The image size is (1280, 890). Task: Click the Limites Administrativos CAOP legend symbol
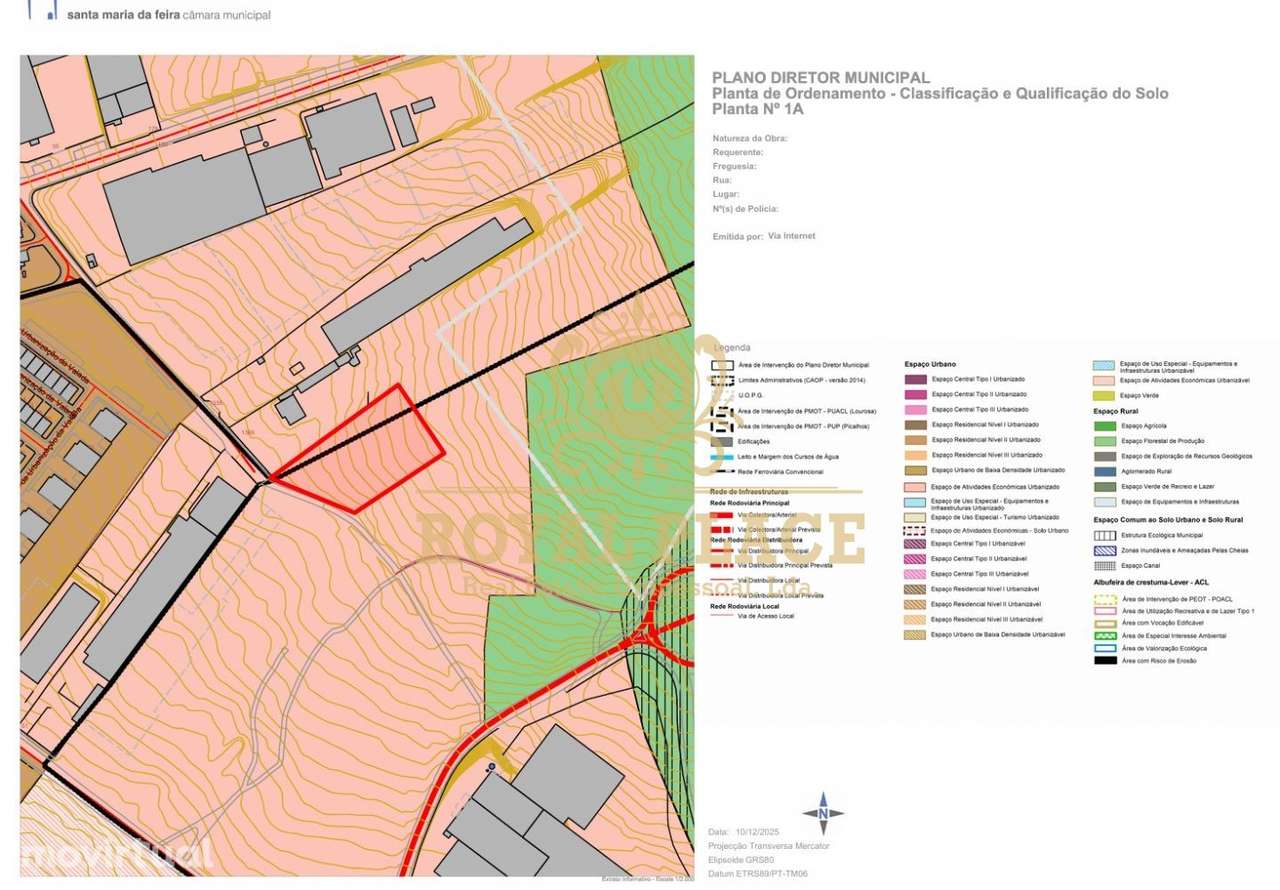point(722,381)
